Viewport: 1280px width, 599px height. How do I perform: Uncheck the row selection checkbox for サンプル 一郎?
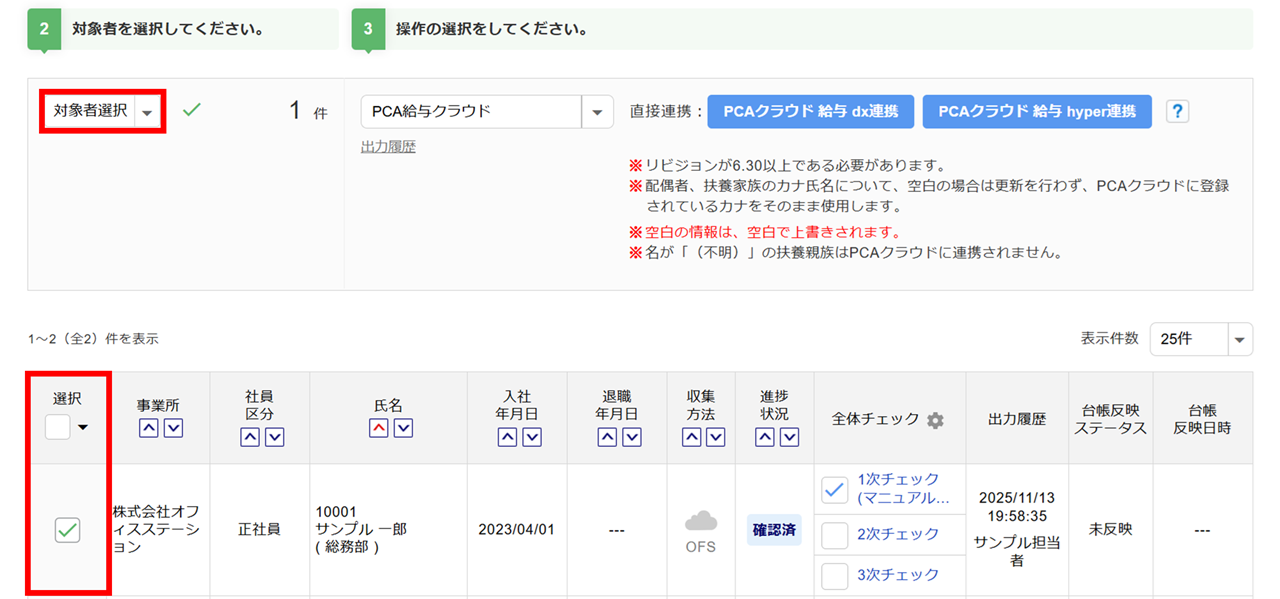pos(68,531)
